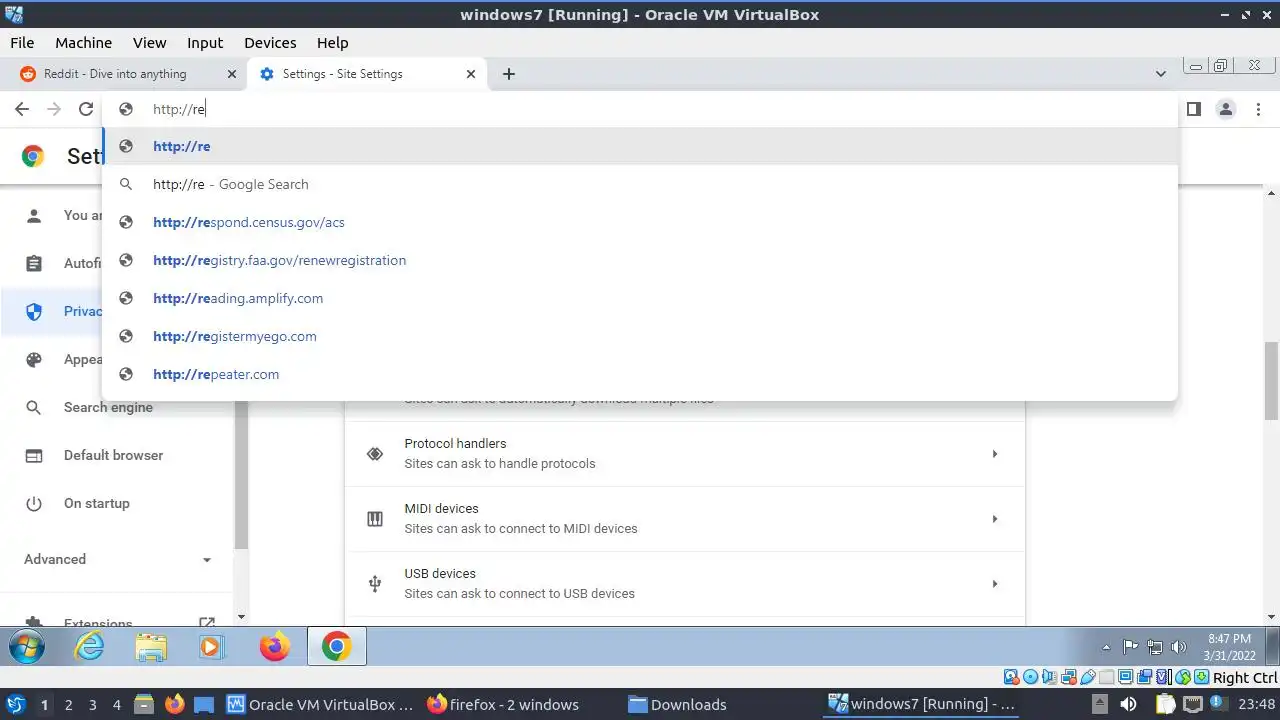Image resolution: width=1280 pixels, height=720 pixels.
Task: Open Windows Media Player in the taskbar
Action: [211, 647]
